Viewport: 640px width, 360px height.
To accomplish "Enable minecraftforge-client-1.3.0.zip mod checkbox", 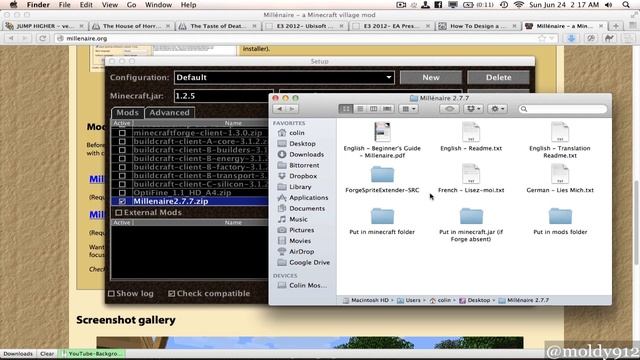I will tap(122, 133).
